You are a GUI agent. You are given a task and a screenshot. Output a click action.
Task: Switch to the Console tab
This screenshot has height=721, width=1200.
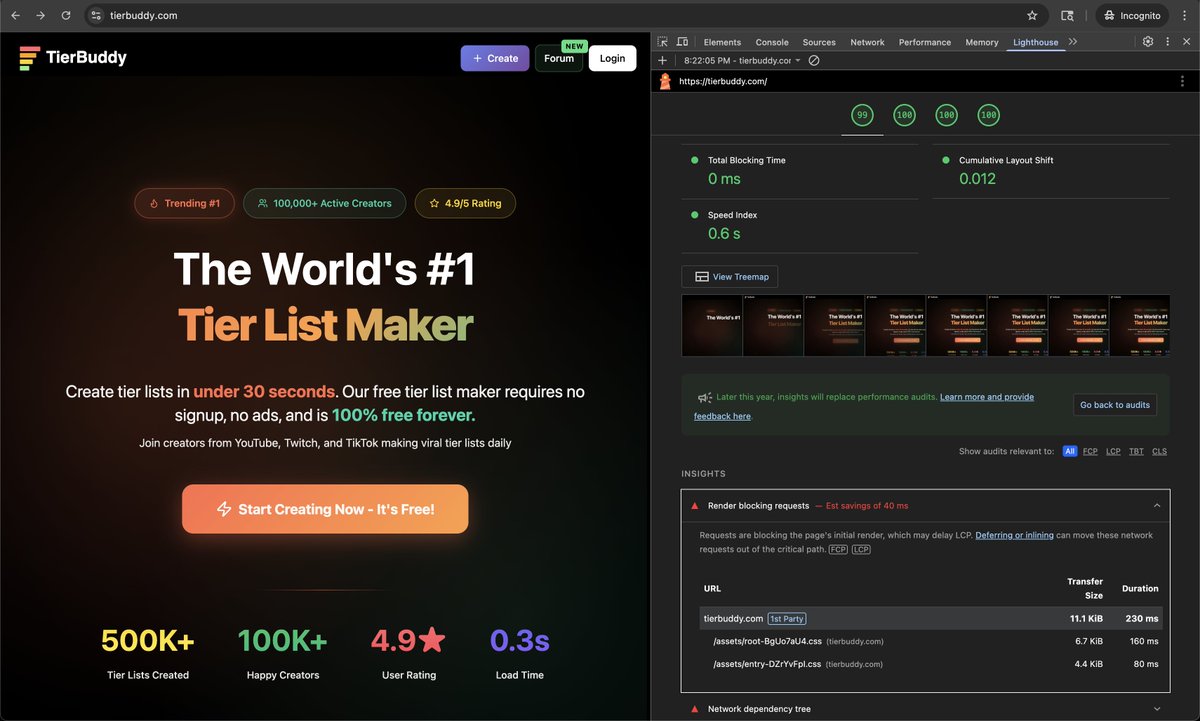[772, 42]
